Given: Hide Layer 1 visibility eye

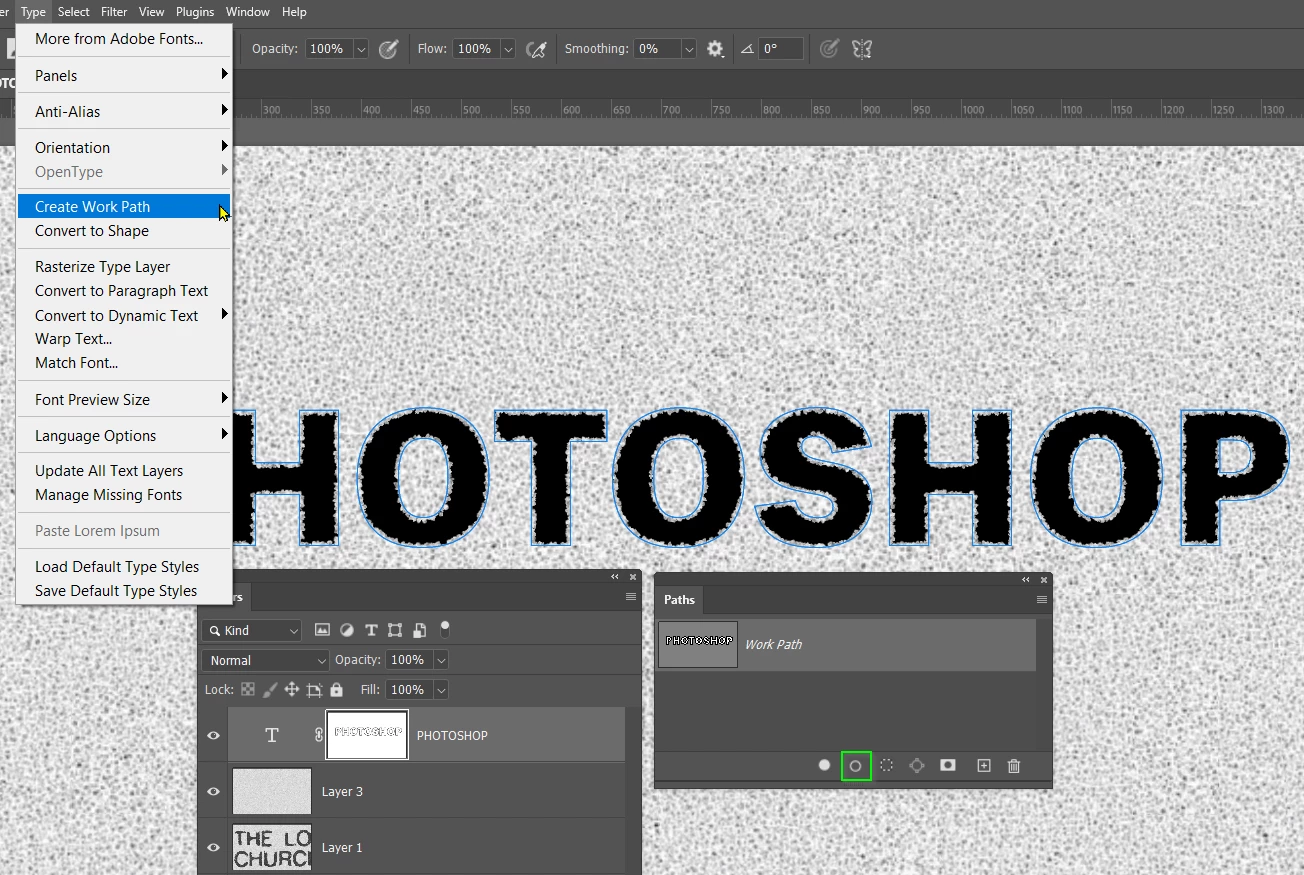Looking at the screenshot, I should point(213,847).
